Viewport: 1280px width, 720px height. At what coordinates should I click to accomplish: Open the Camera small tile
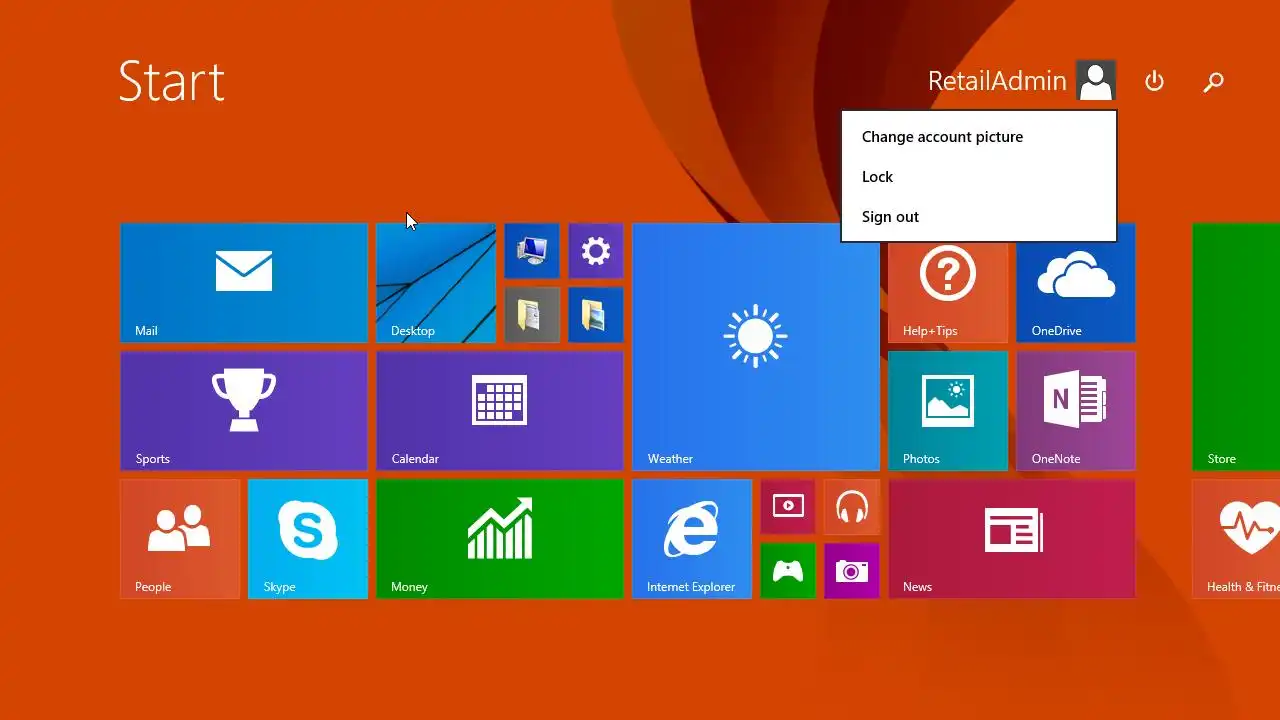pos(852,571)
